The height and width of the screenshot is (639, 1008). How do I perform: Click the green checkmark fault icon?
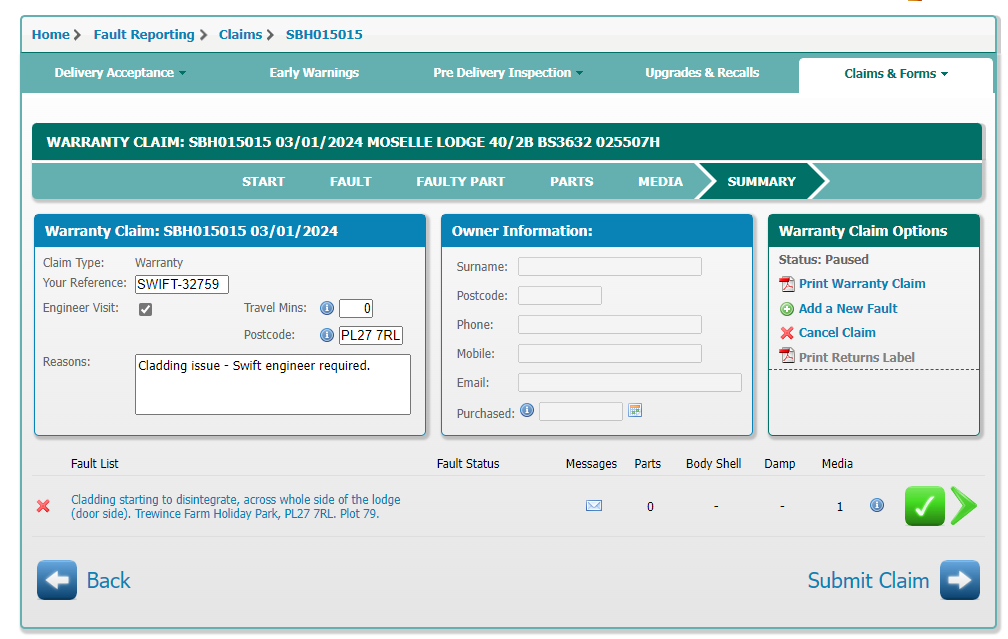pyautogui.click(x=924, y=506)
